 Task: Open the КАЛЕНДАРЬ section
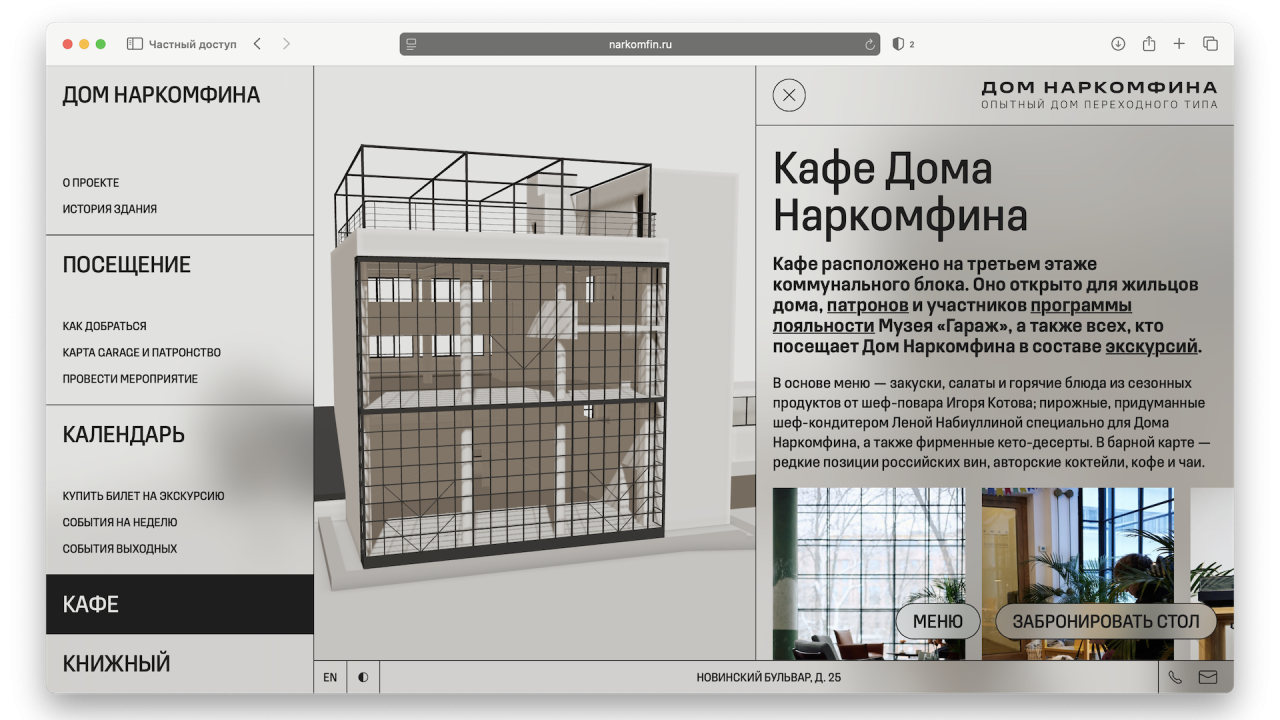coord(123,435)
